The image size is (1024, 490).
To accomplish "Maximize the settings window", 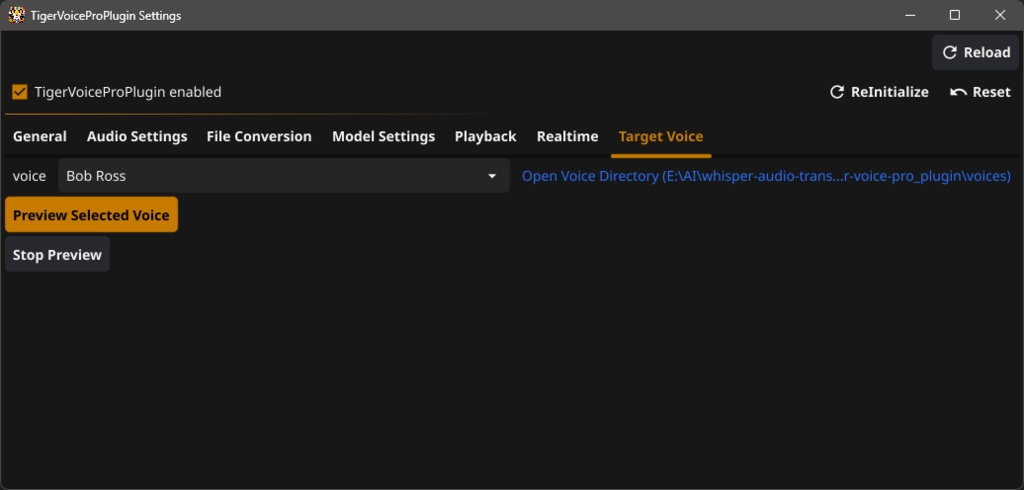I will tap(955, 15).
